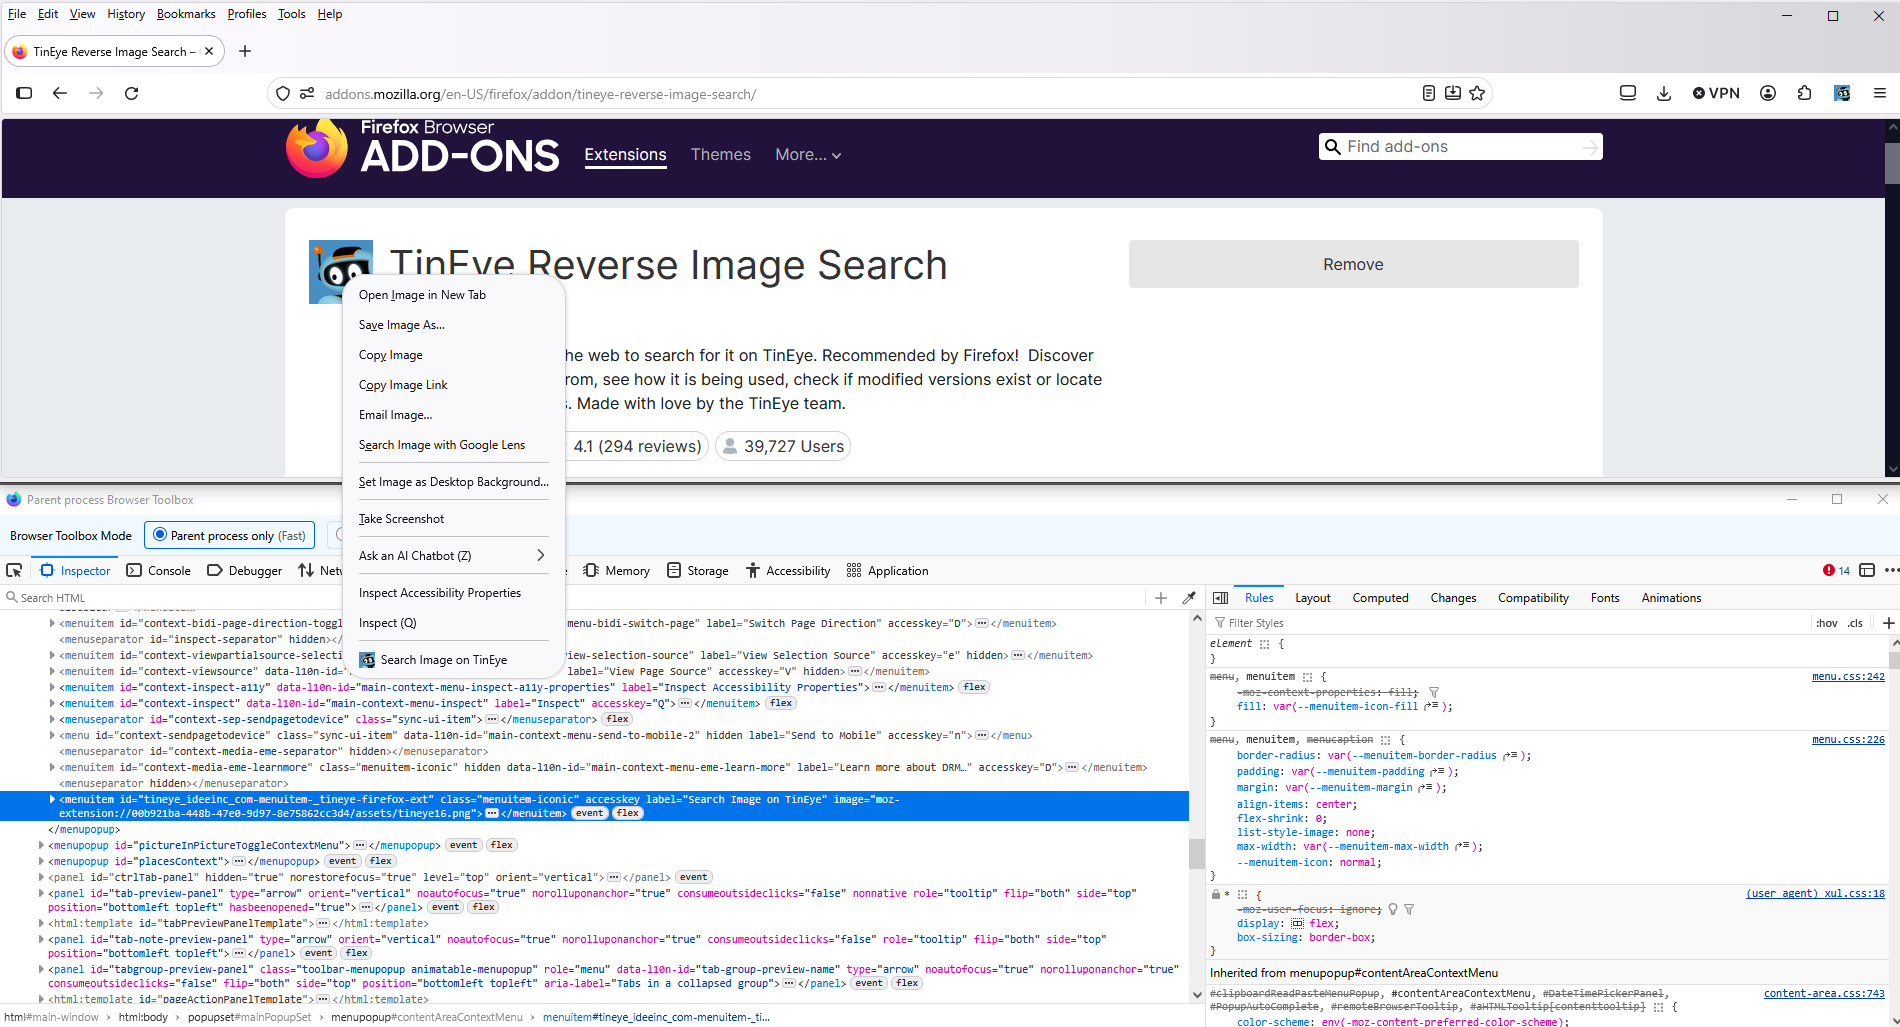Open the Downloads panel icon
Image resolution: width=1900 pixels, height=1027 pixels.
(x=1664, y=93)
